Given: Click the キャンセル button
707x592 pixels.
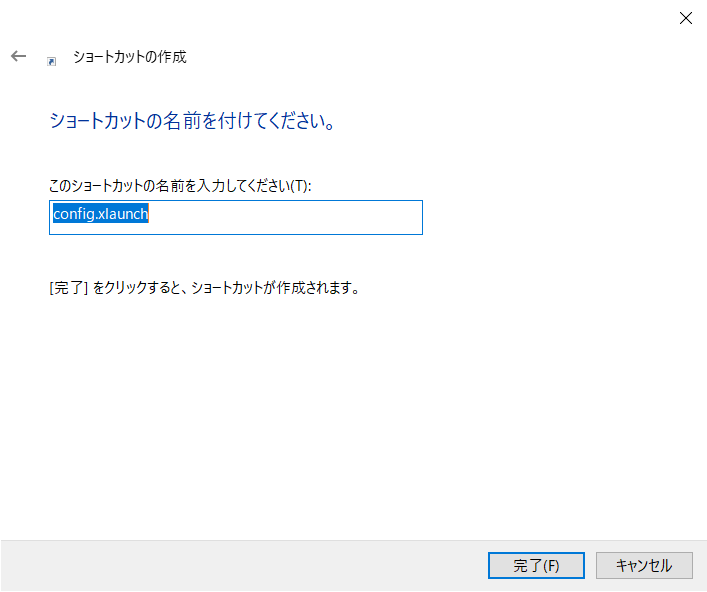Looking at the screenshot, I should (x=644, y=565).
